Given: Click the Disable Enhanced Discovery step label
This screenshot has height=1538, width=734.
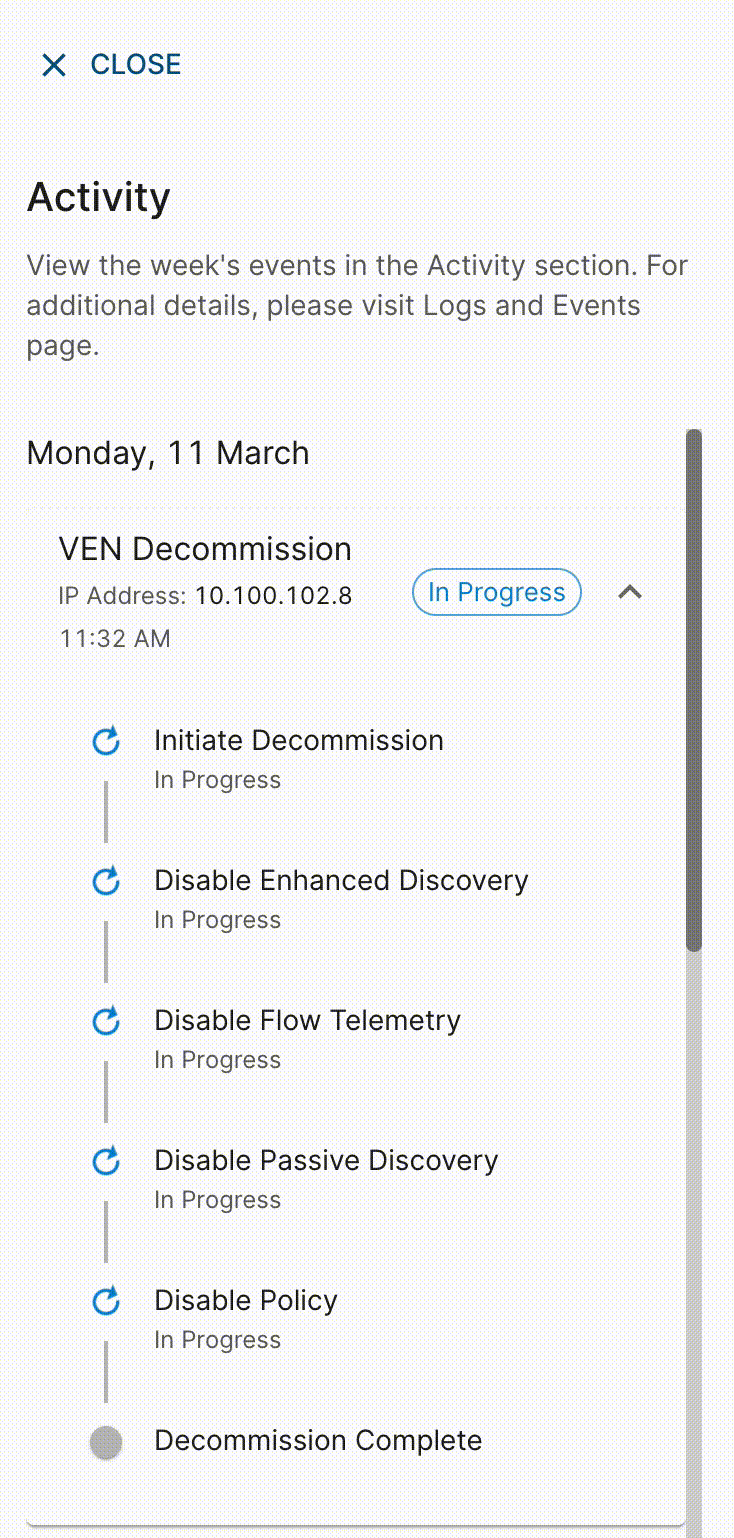Looking at the screenshot, I should click(341, 880).
